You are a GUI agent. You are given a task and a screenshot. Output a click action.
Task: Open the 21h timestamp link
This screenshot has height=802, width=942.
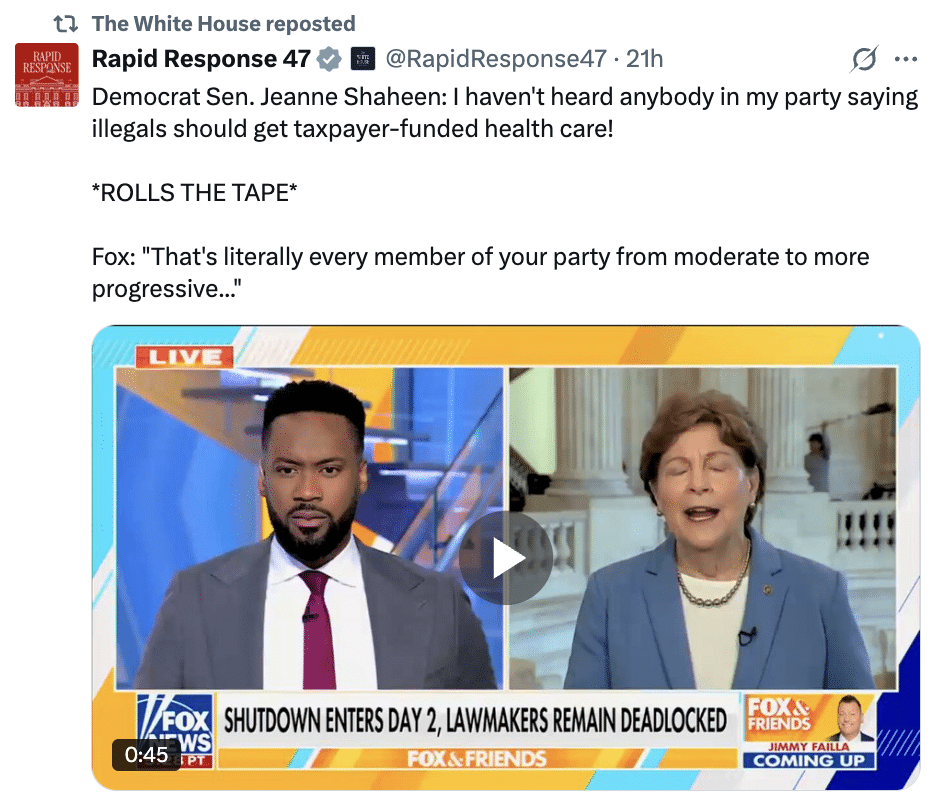pos(645,59)
